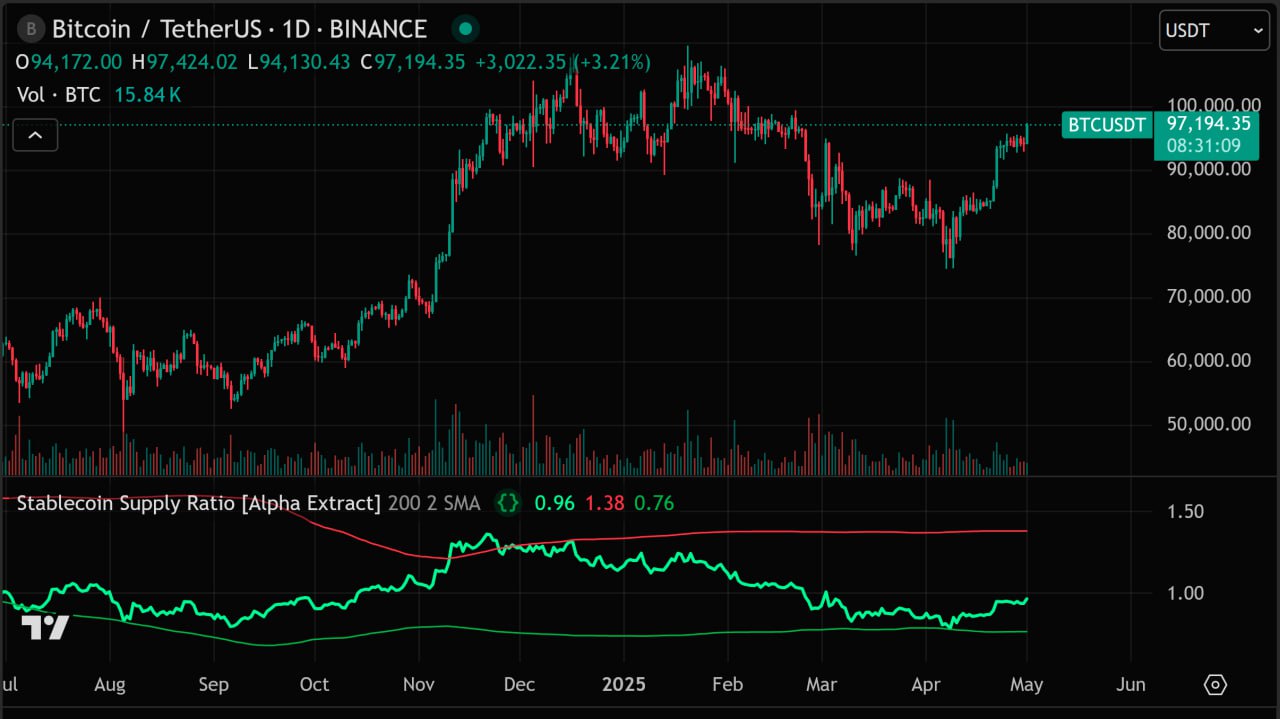This screenshot has width=1280, height=719.
Task: Click the Jun label on time axis
Action: click(1130, 685)
